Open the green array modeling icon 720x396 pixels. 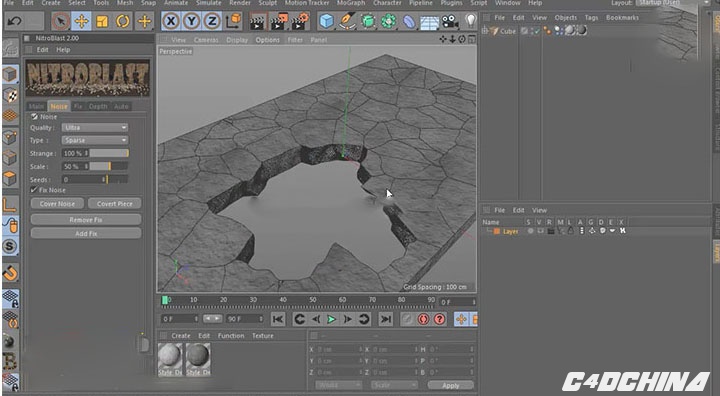point(388,21)
